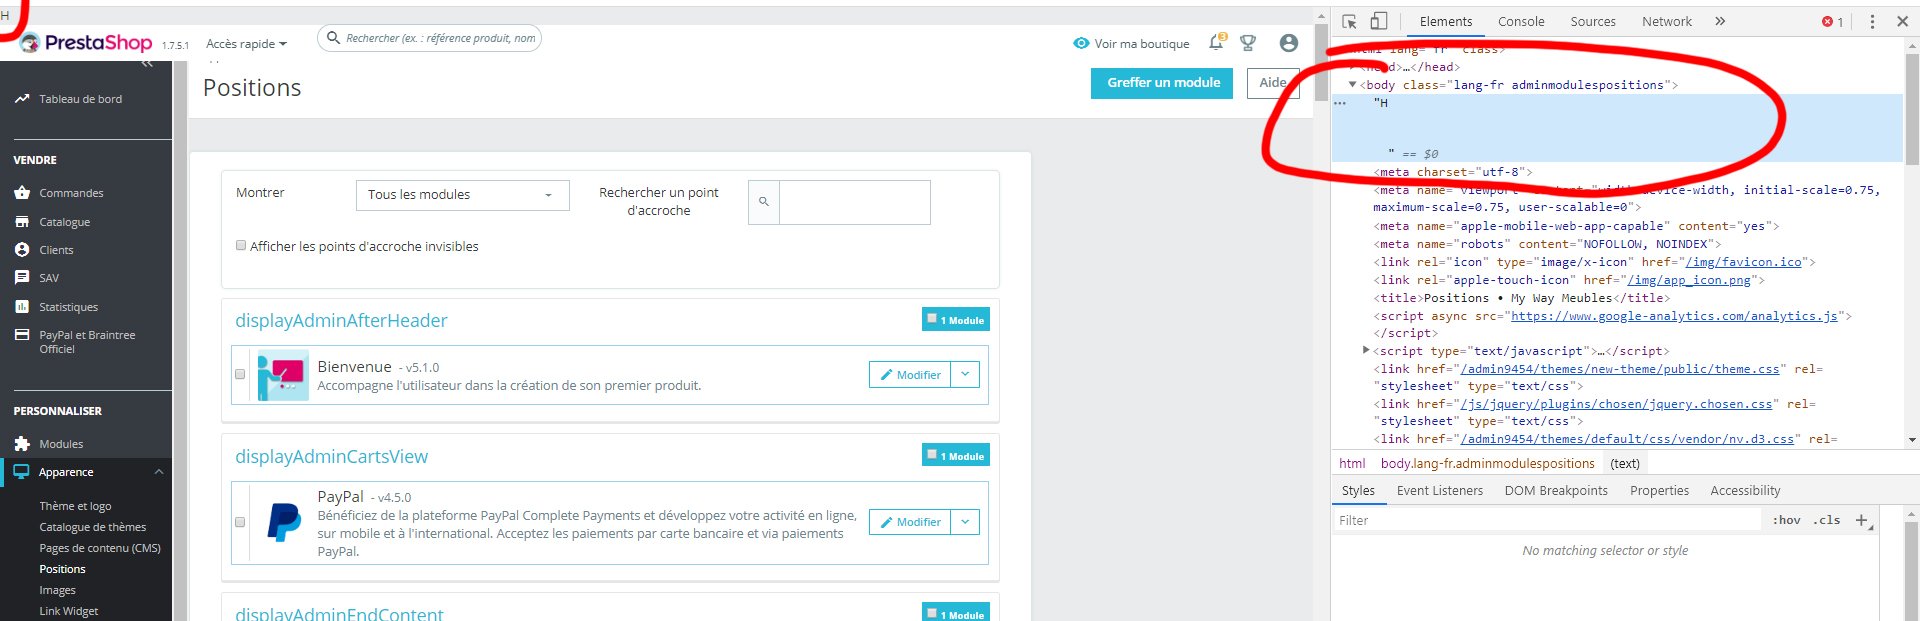Screen dimensions: 1920x621
Task: Switch to DevTools Console tab
Action: click(1521, 21)
